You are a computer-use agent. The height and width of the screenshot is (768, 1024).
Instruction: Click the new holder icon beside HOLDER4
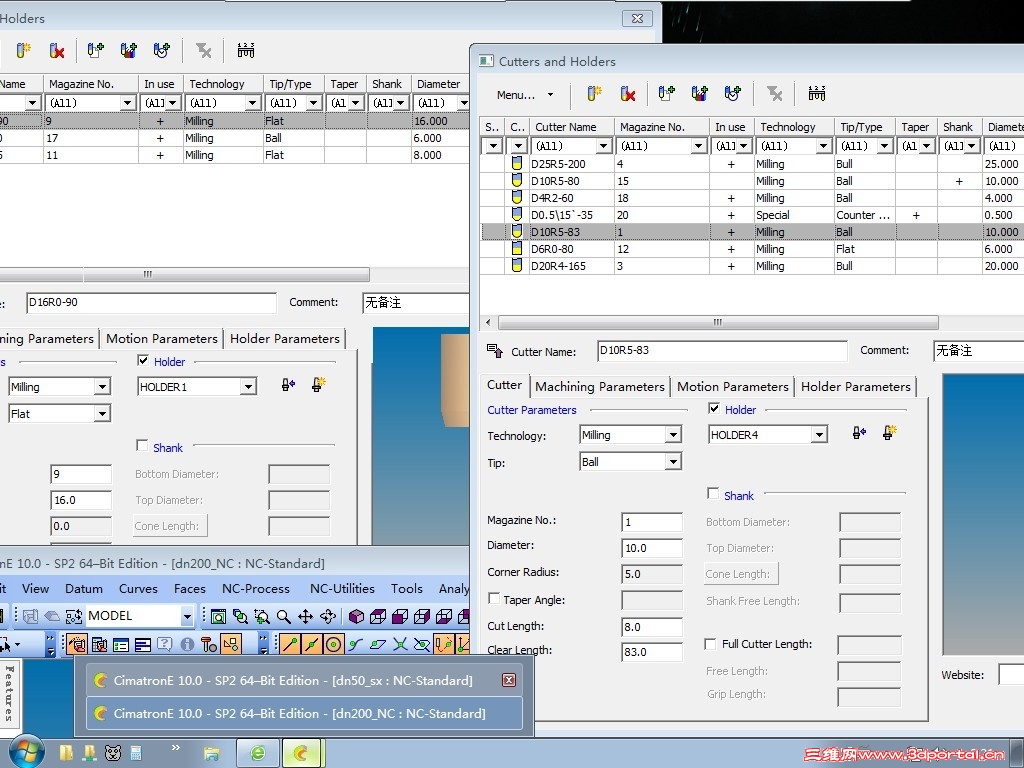[889, 433]
